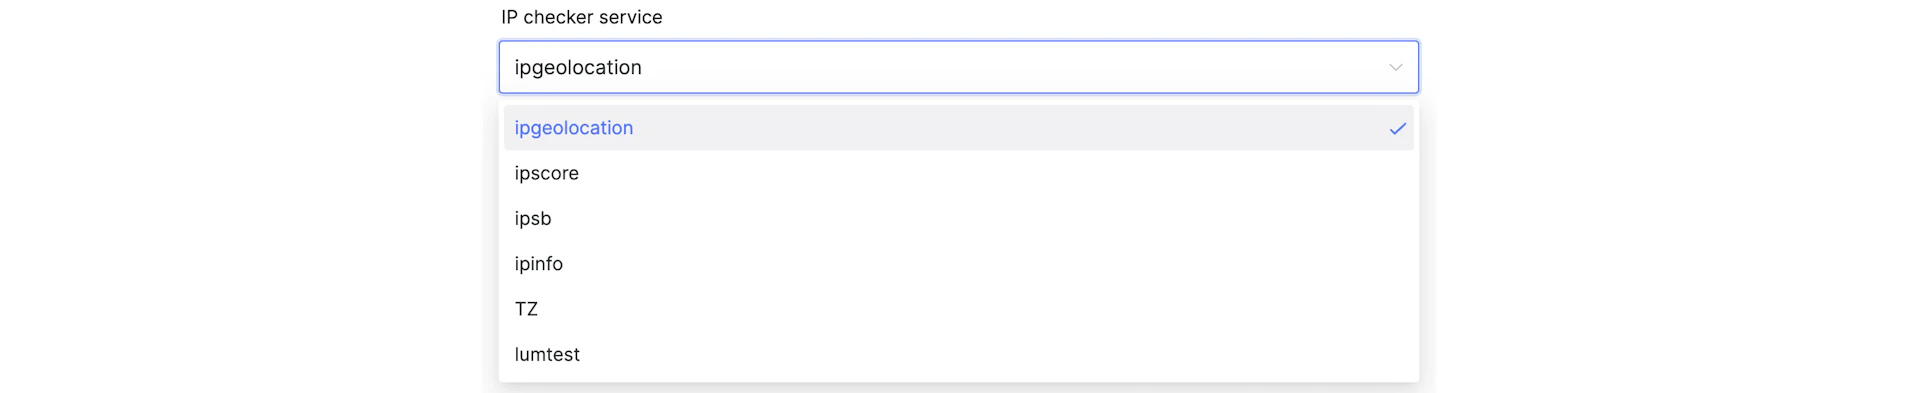Screen dimensions: 1920x393
Task: Choose the ipsb option
Action: click(x=958, y=218)
